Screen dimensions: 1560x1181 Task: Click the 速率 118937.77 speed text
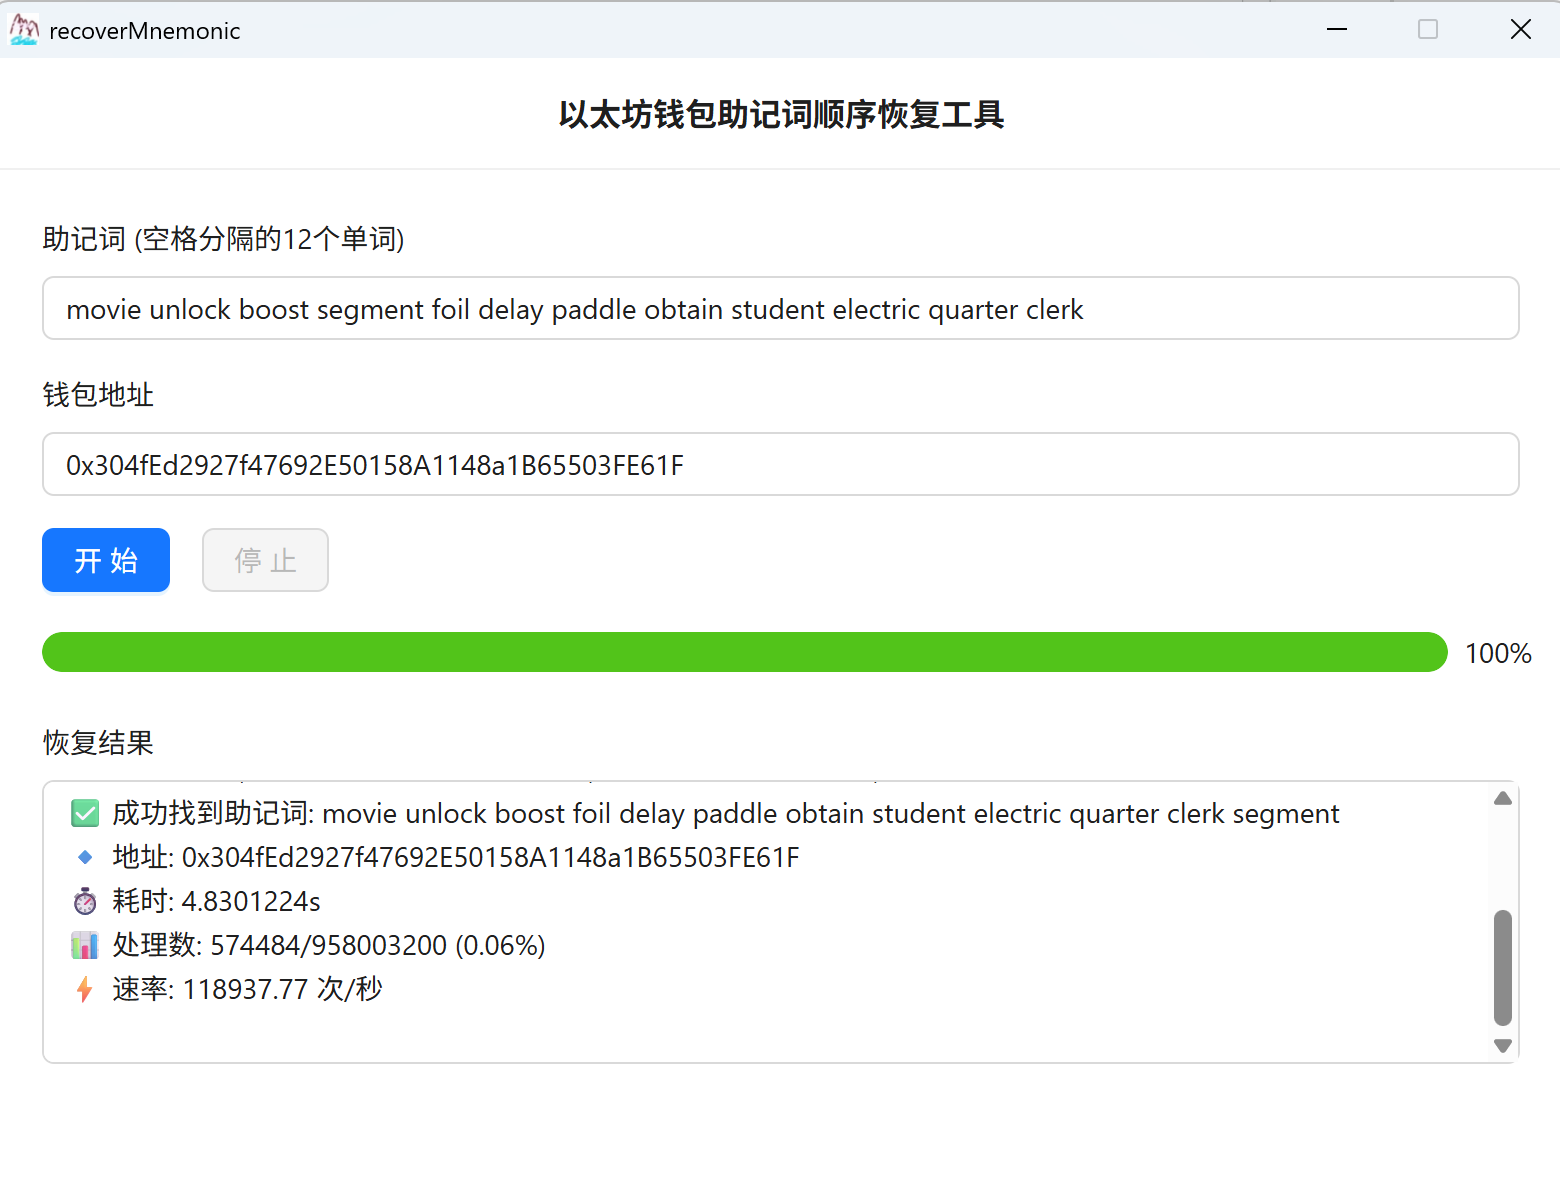pos(247,989)
